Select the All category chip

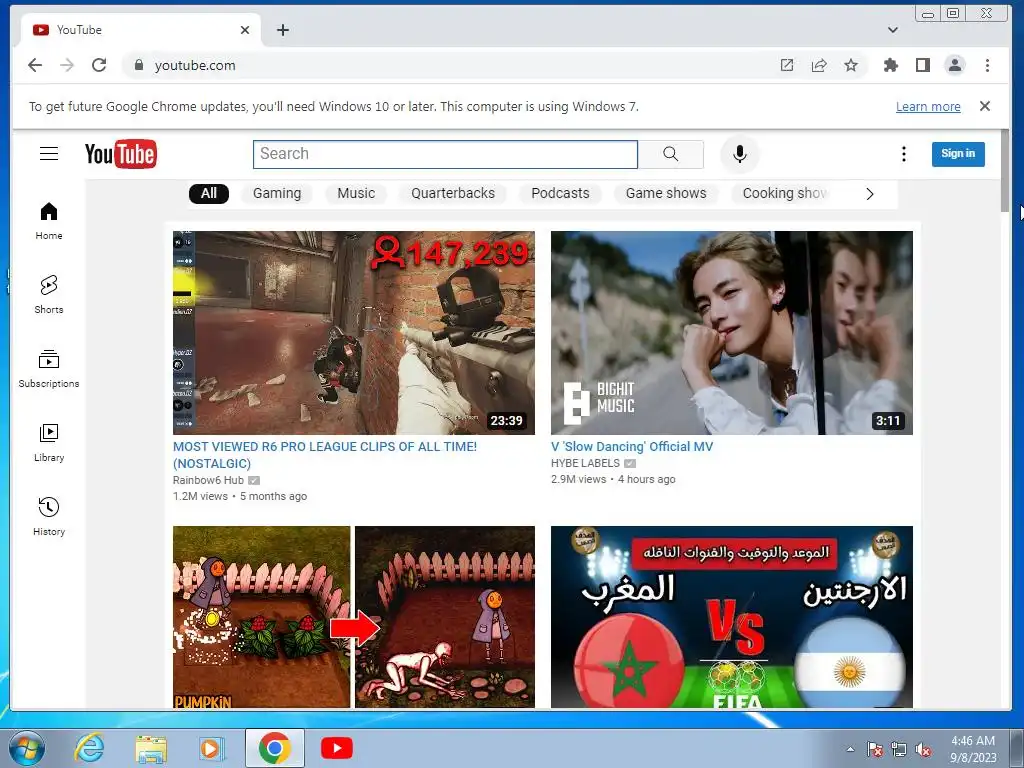pyautogui.click(x=209, y=193)
